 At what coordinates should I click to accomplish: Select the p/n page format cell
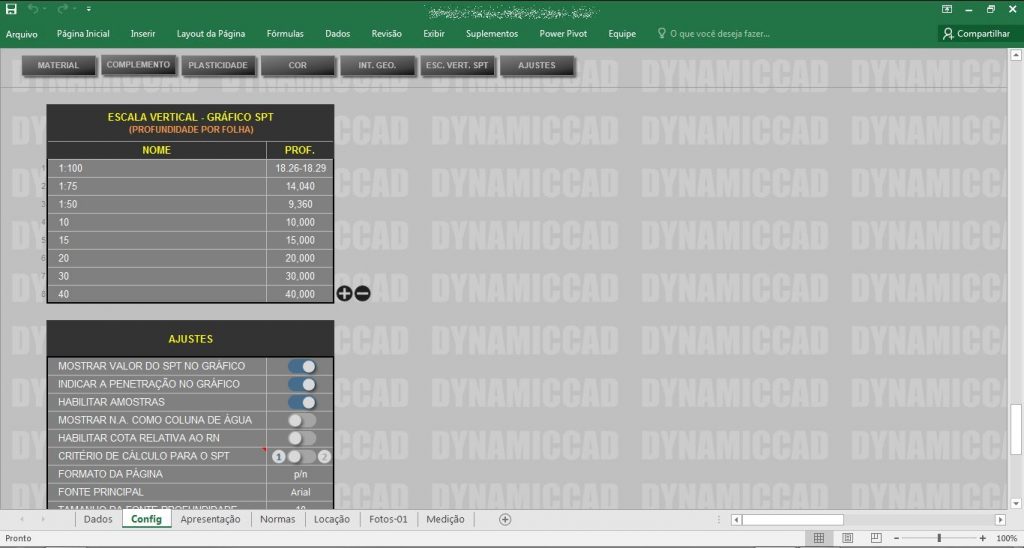[x=300, y=474]
